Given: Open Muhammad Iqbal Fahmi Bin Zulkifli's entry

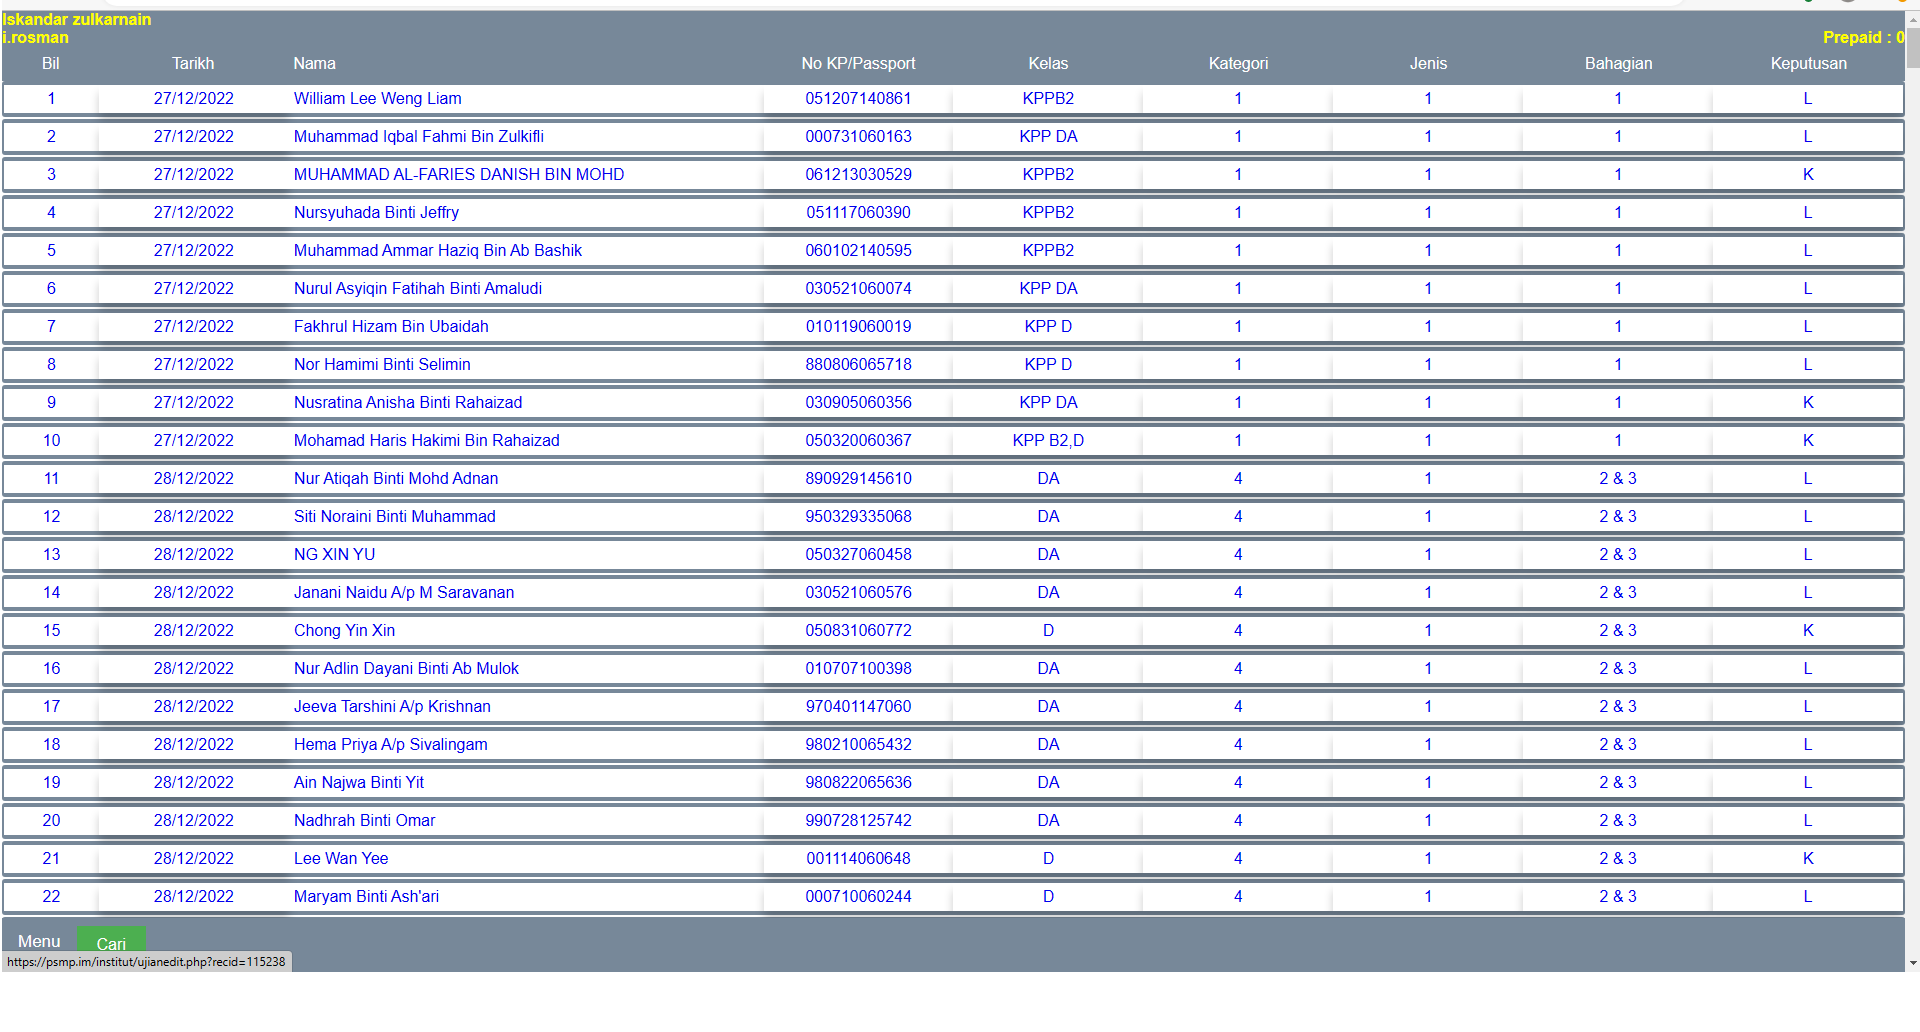Looking at the screenshot, I should click(x=418, y=137).
